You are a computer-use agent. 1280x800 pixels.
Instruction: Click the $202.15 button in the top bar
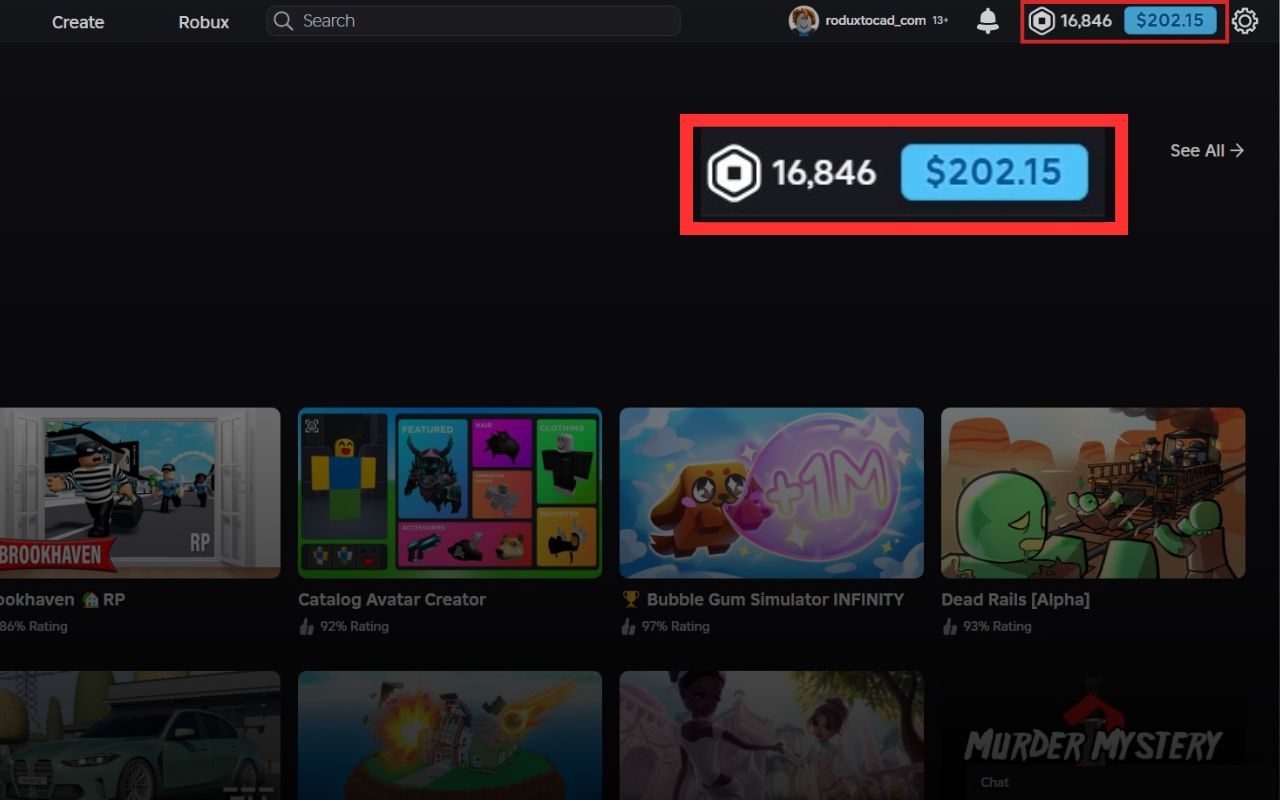1171,19
